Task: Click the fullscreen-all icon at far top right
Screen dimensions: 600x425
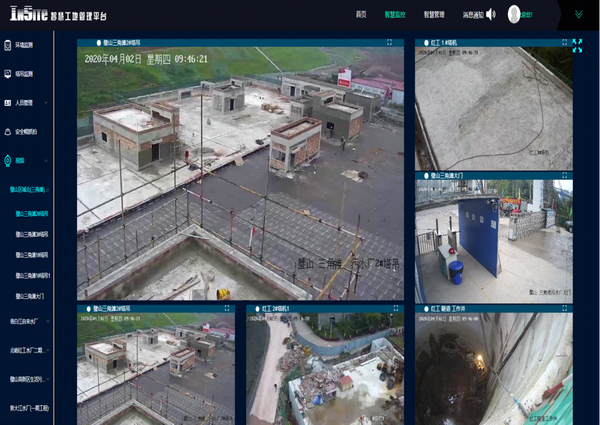Action: (577, 44)
